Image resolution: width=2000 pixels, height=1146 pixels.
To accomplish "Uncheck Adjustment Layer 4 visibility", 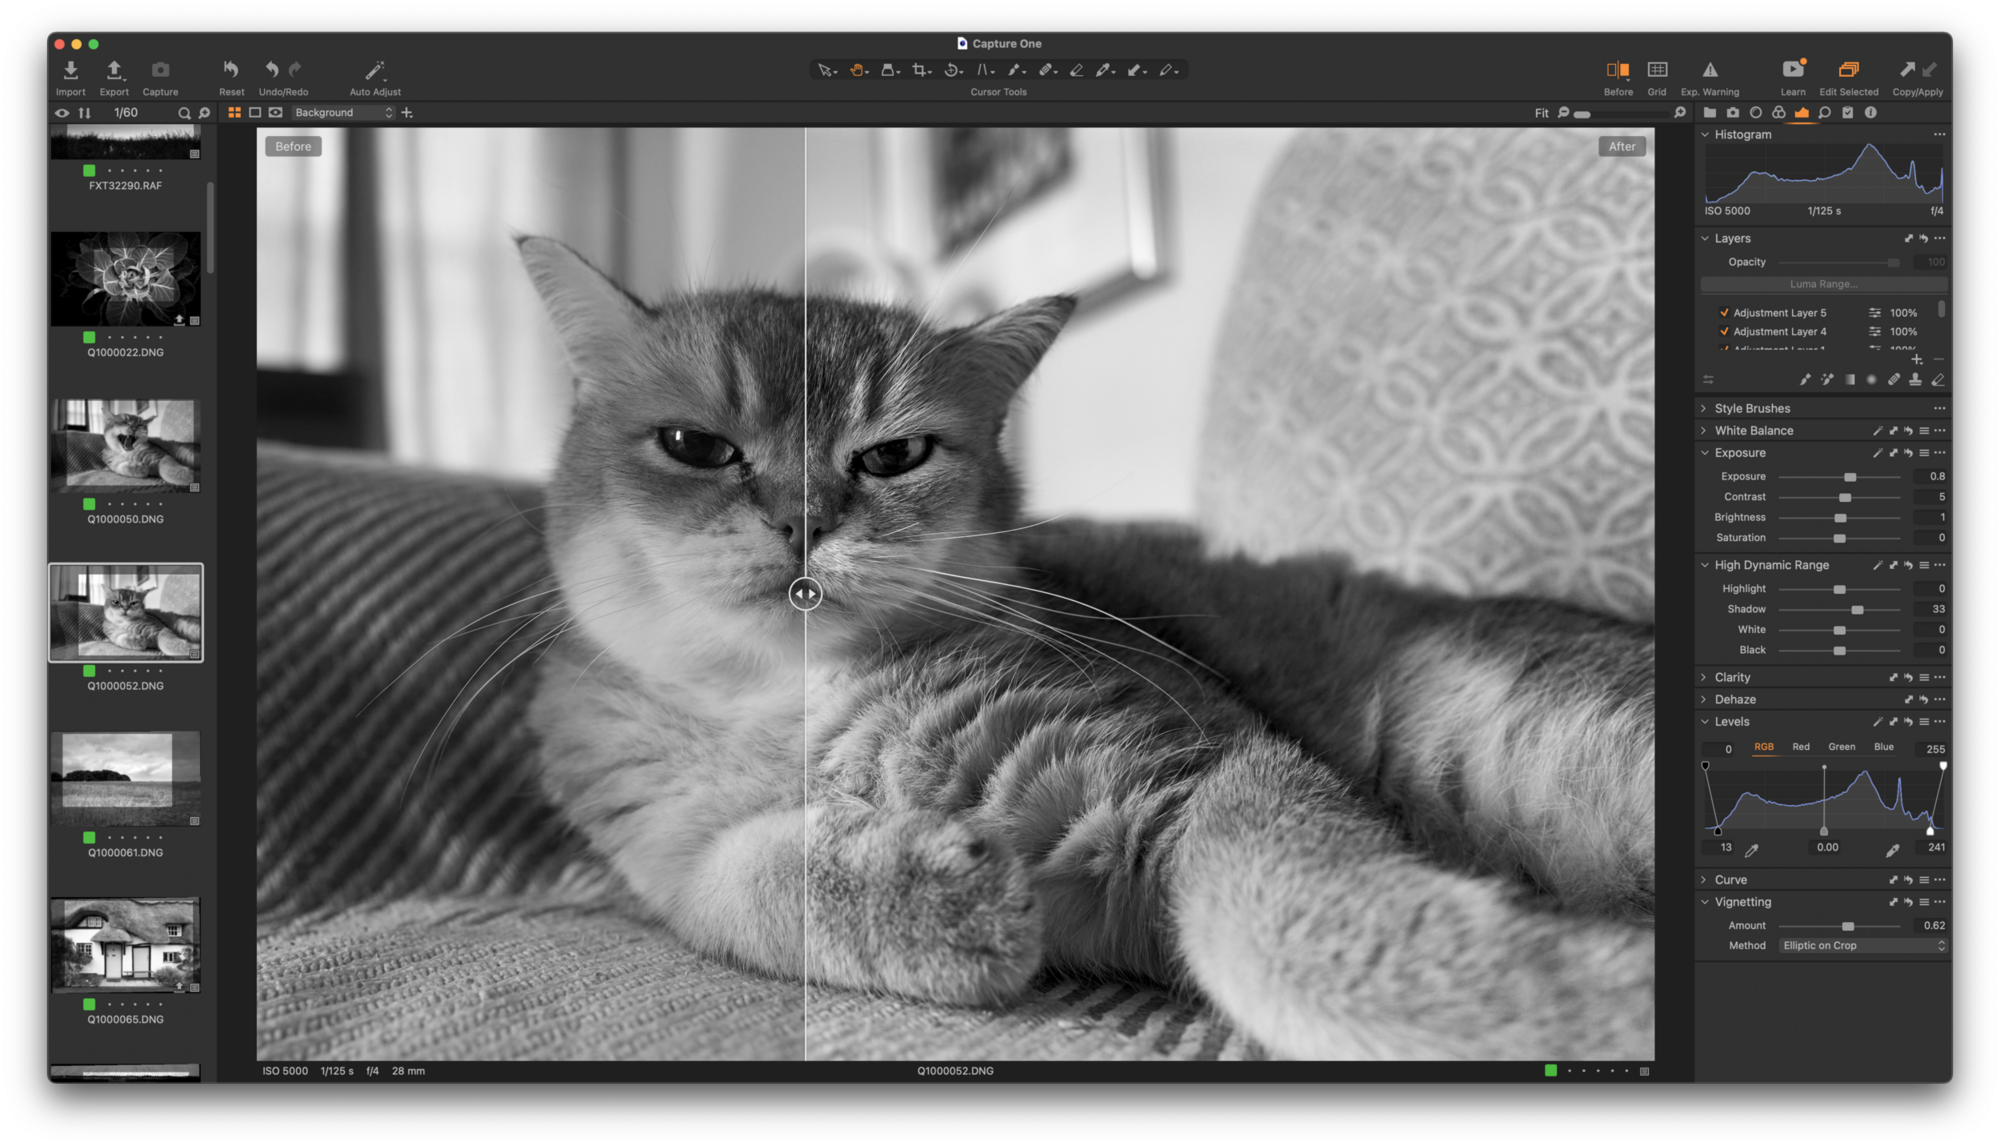I will (1724, 332).
